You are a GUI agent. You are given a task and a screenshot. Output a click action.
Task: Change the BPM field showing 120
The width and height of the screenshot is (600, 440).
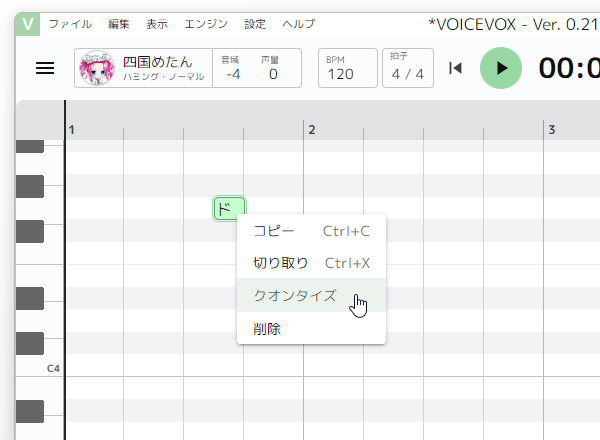click(x=348, y=68)
